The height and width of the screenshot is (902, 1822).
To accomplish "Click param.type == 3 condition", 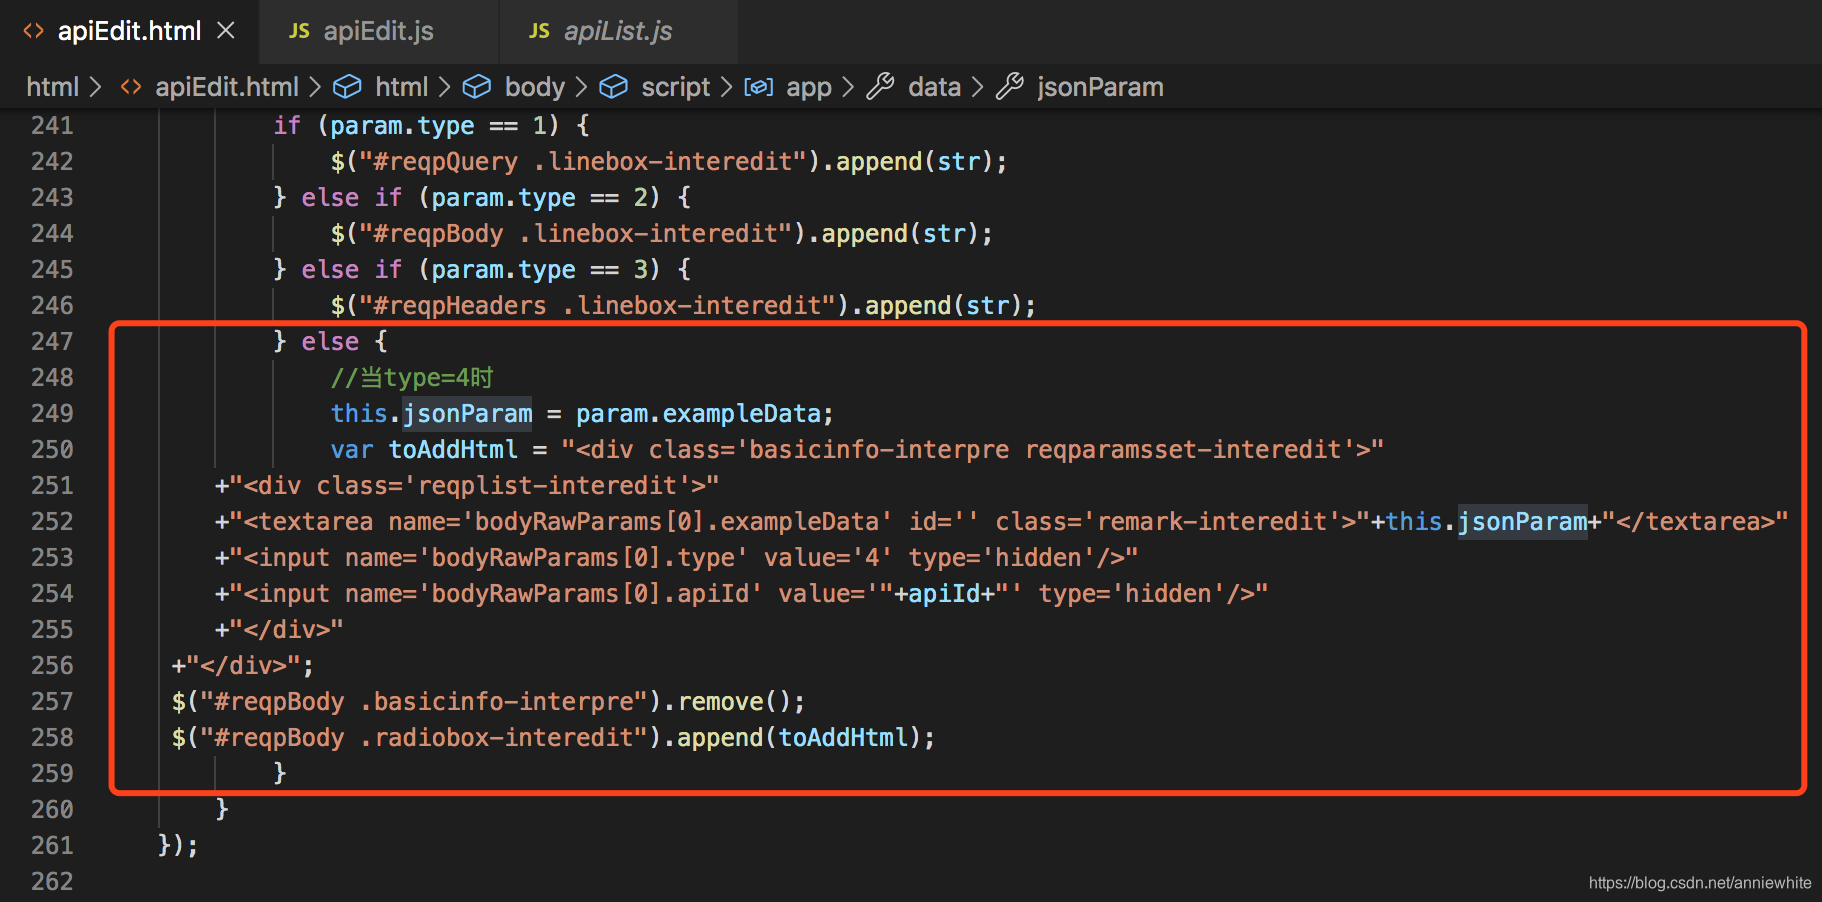I will (539, 269).
